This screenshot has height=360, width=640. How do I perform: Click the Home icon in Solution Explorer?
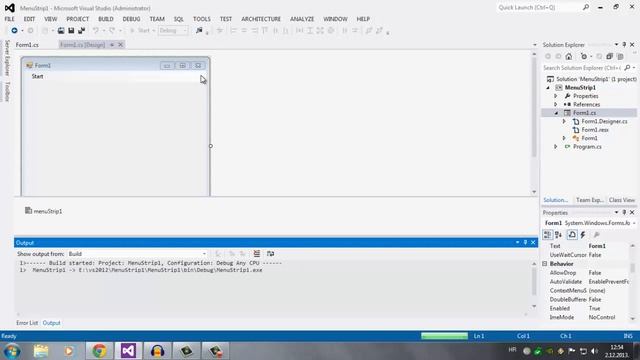(x=569, y=56)
